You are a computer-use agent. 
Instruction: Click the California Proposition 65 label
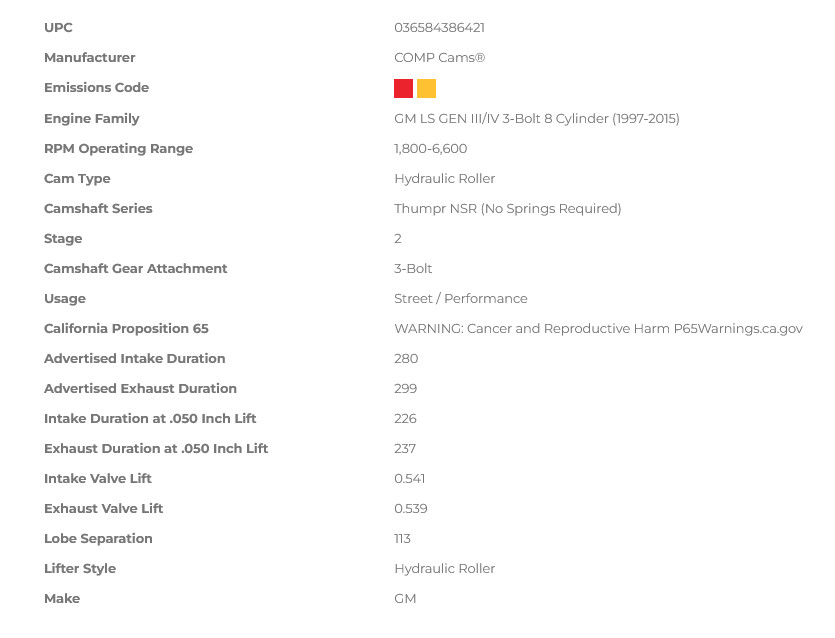126,329
